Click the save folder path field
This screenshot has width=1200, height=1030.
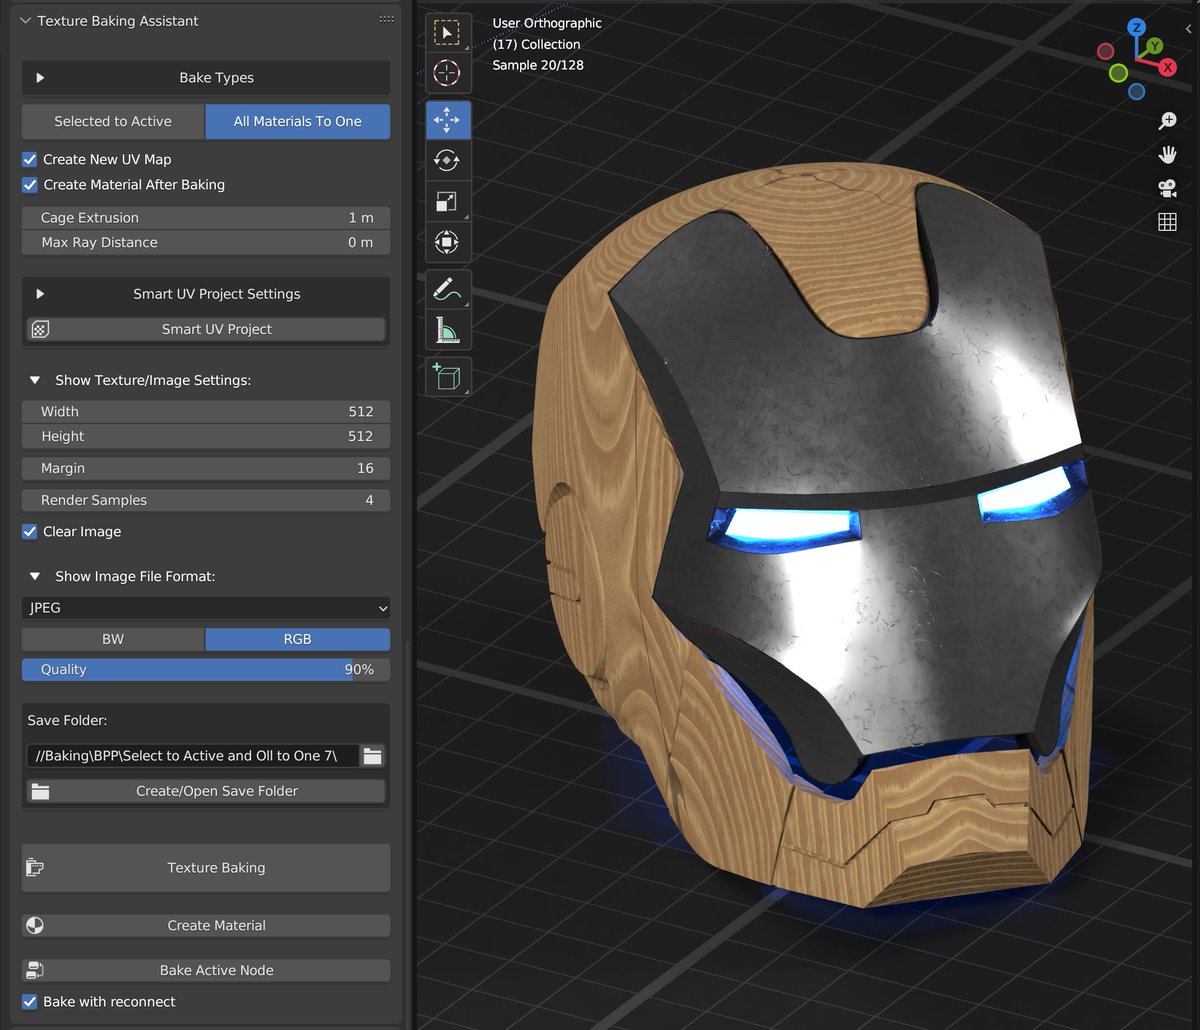tap(192, 756)
